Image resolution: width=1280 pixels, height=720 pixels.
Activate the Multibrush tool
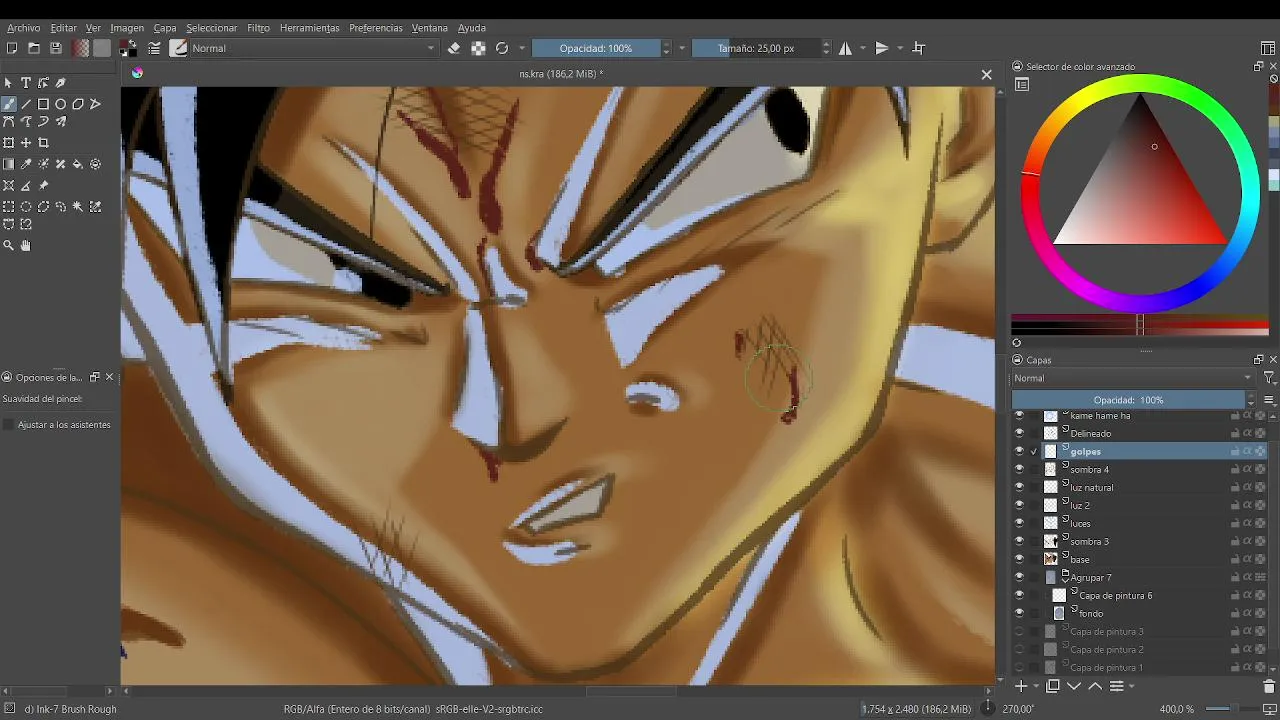(61, 122)
